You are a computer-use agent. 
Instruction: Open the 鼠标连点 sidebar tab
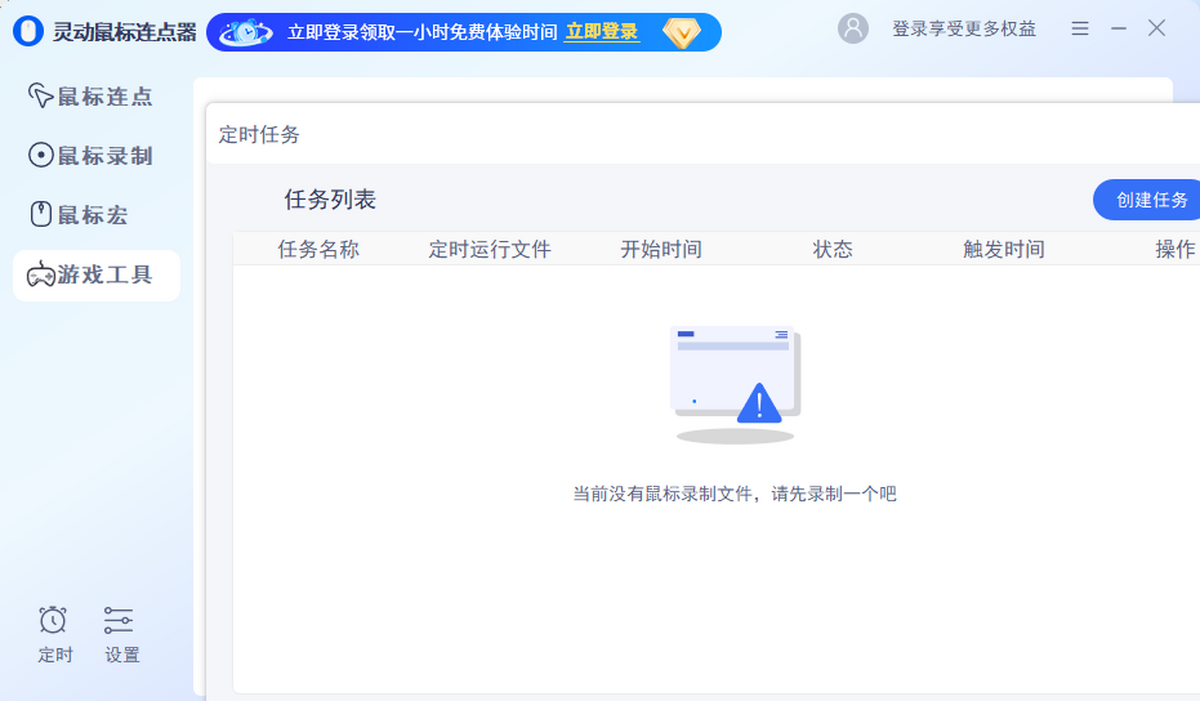[96, 97]
